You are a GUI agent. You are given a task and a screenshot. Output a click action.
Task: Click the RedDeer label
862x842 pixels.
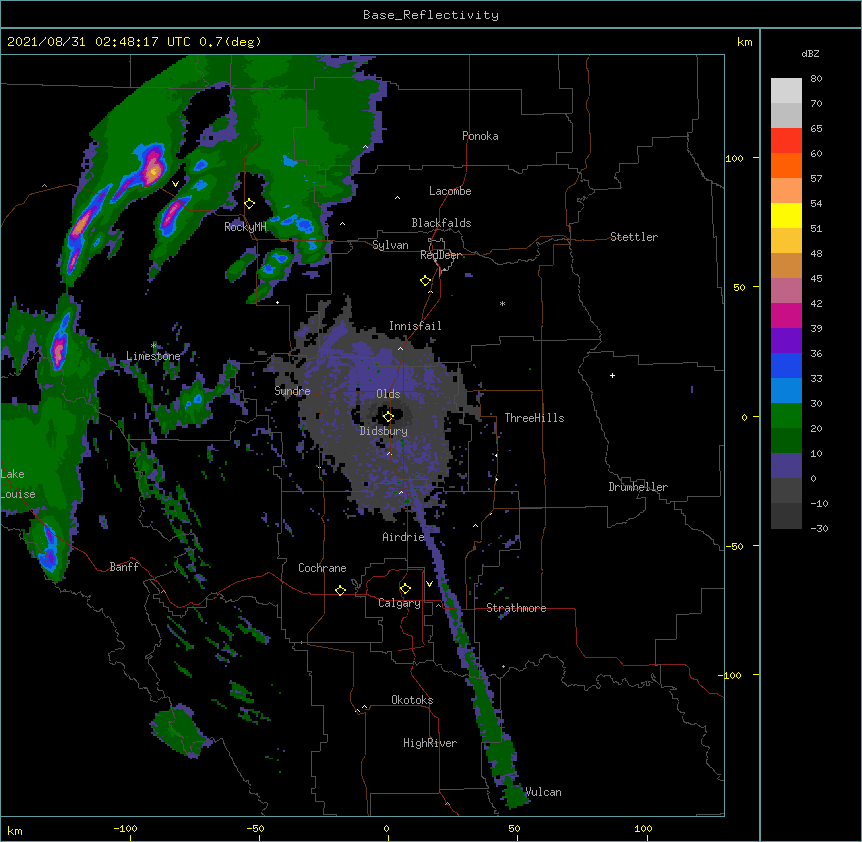(x=440, y=255)
